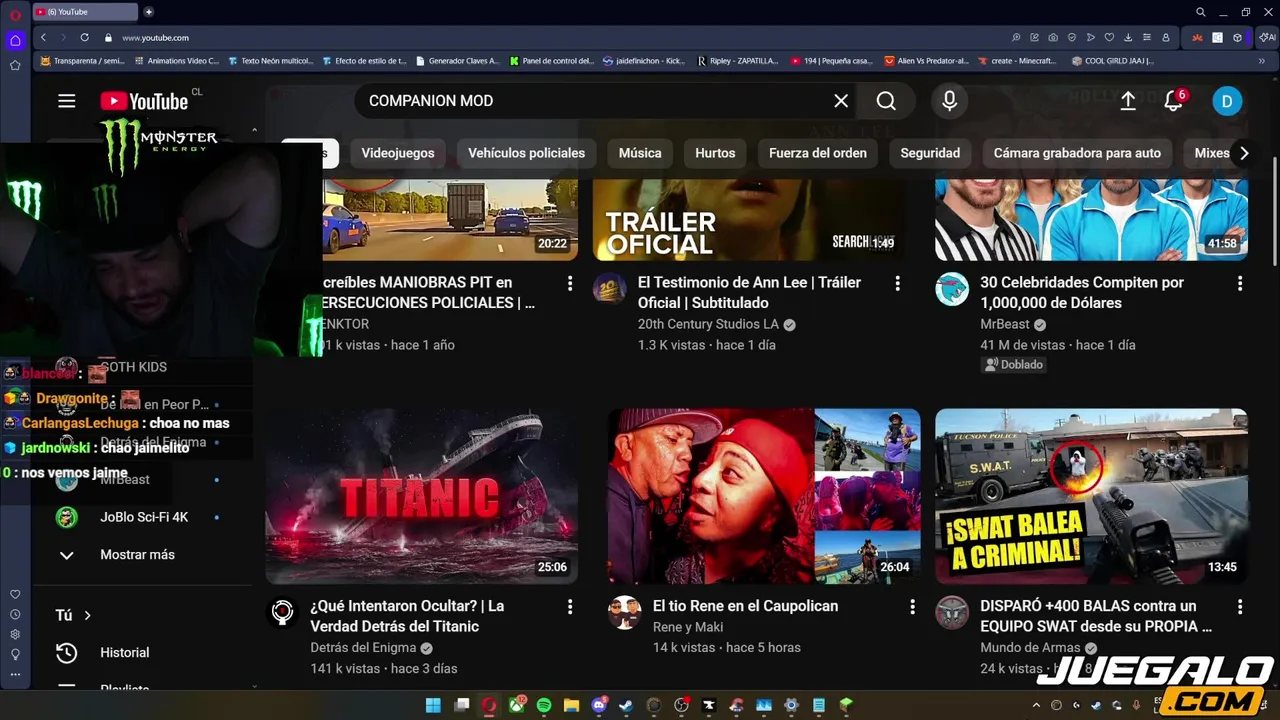Click the YouTube logo to go home
Viewport: 1280px width, 720px height.
click(144, 101)
